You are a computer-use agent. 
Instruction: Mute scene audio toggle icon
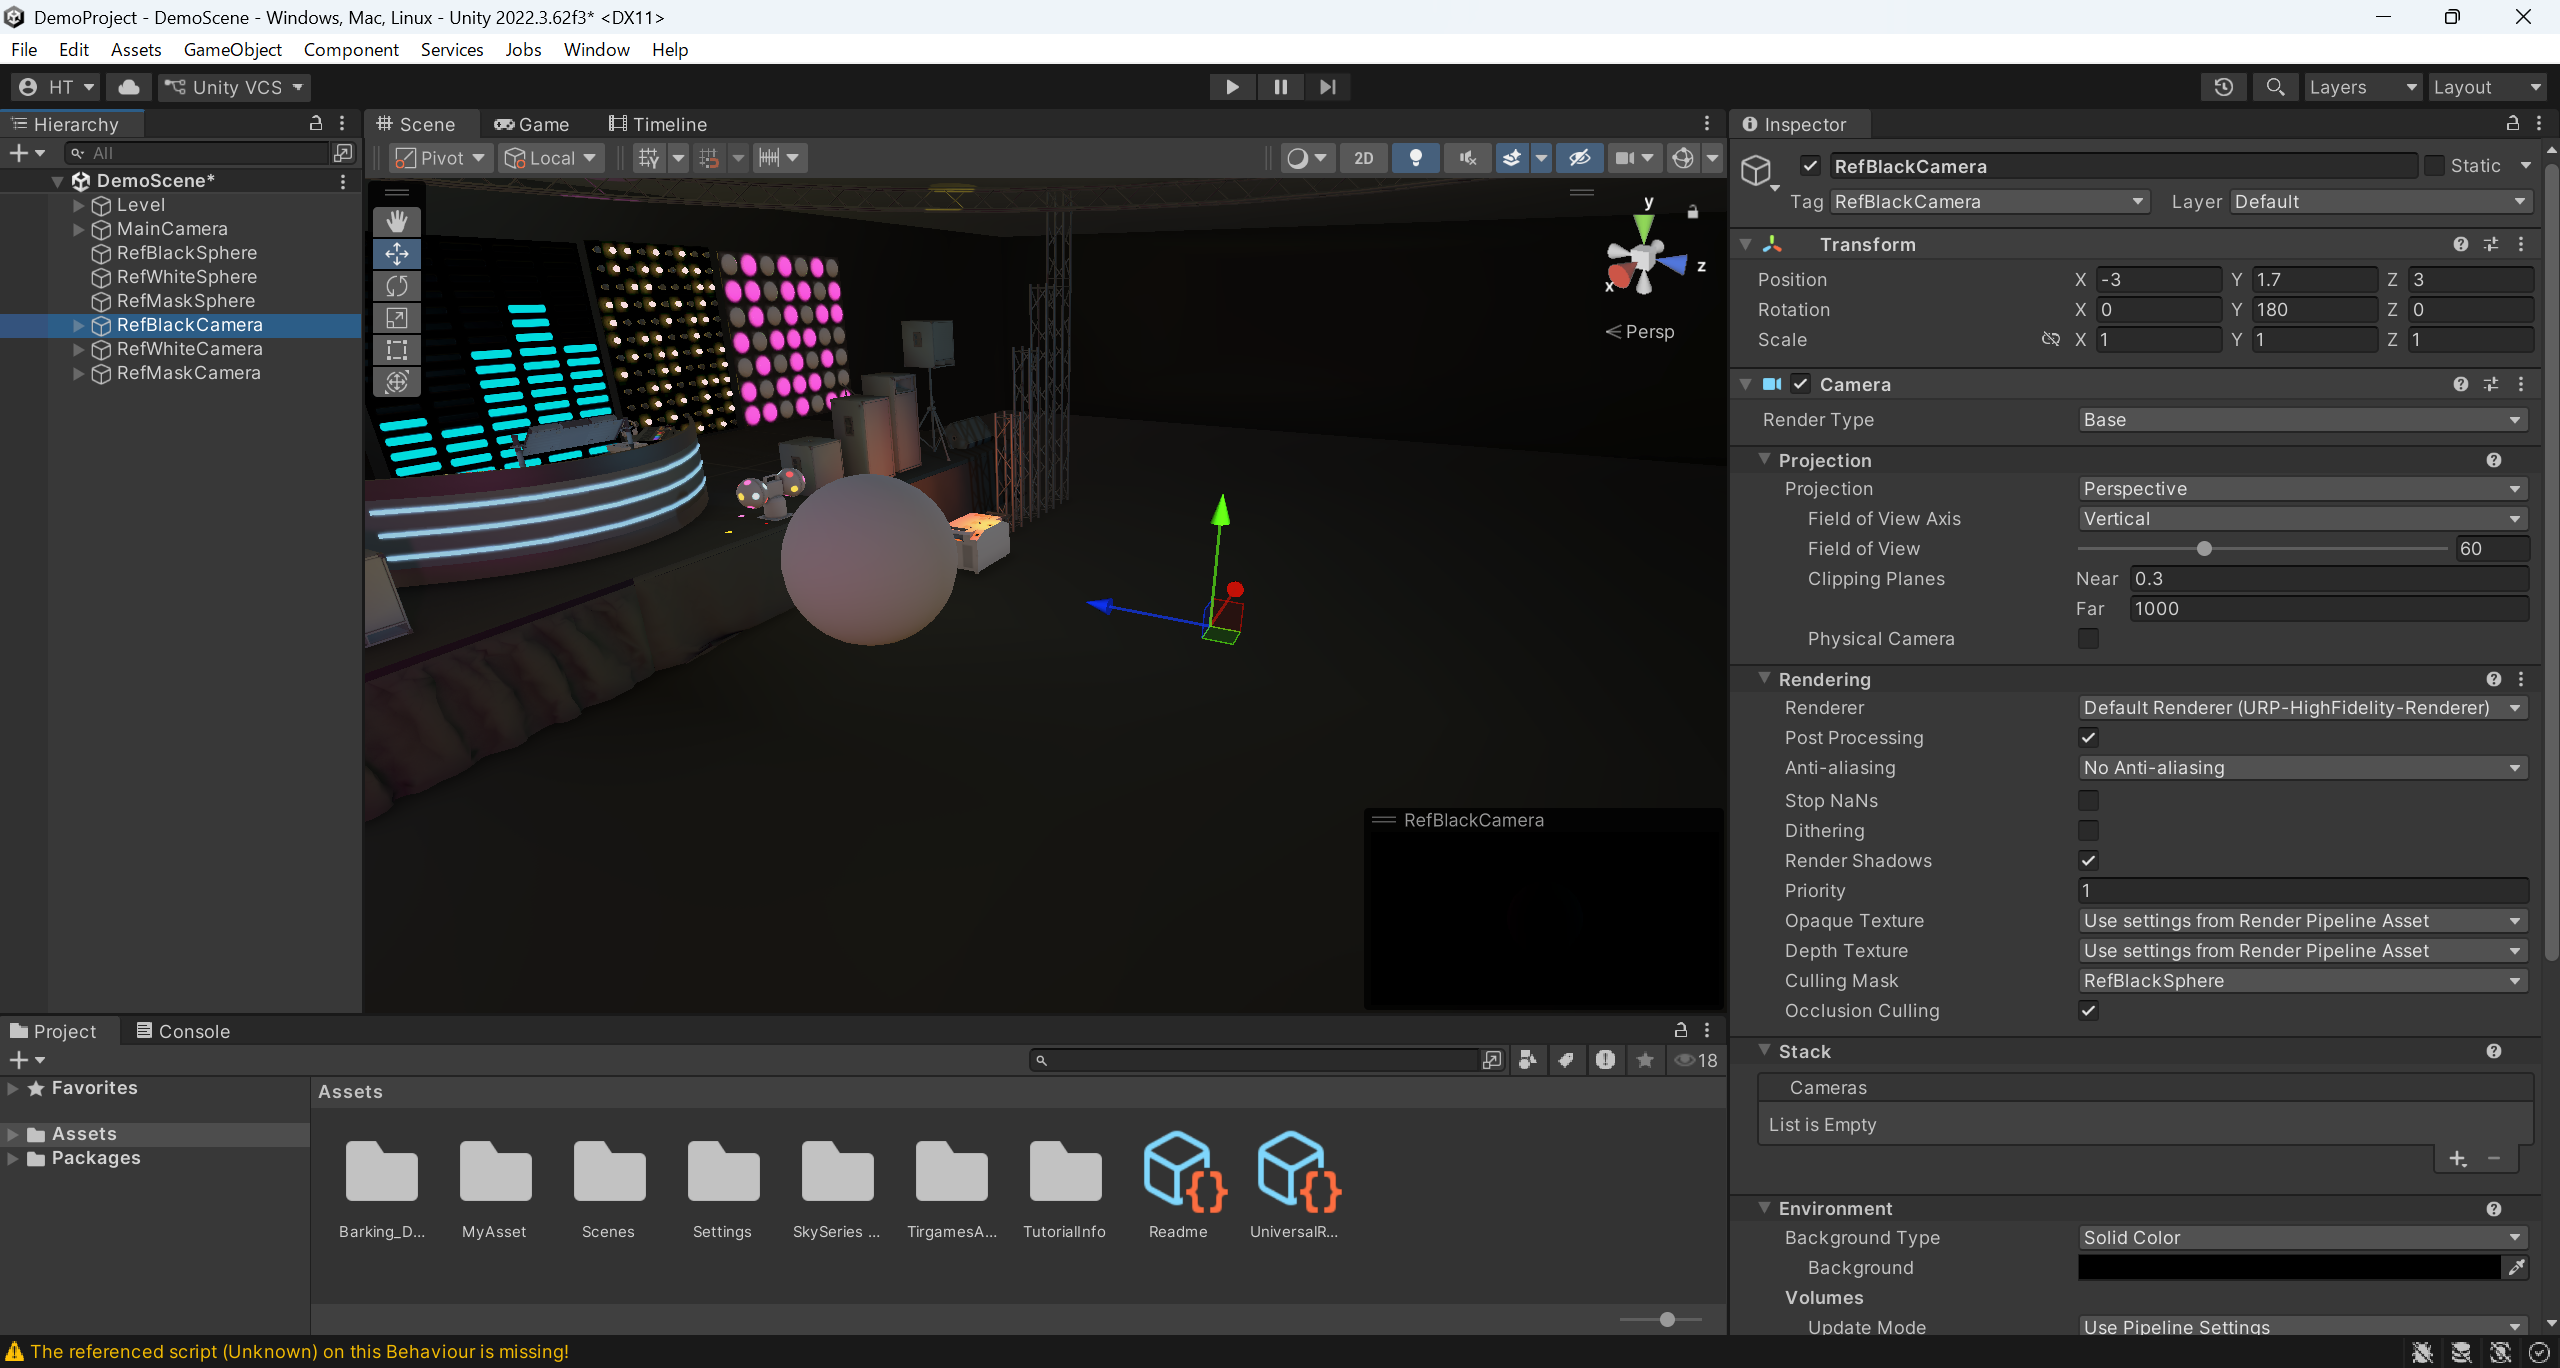pyautogui.click(x=1467, y=158)
